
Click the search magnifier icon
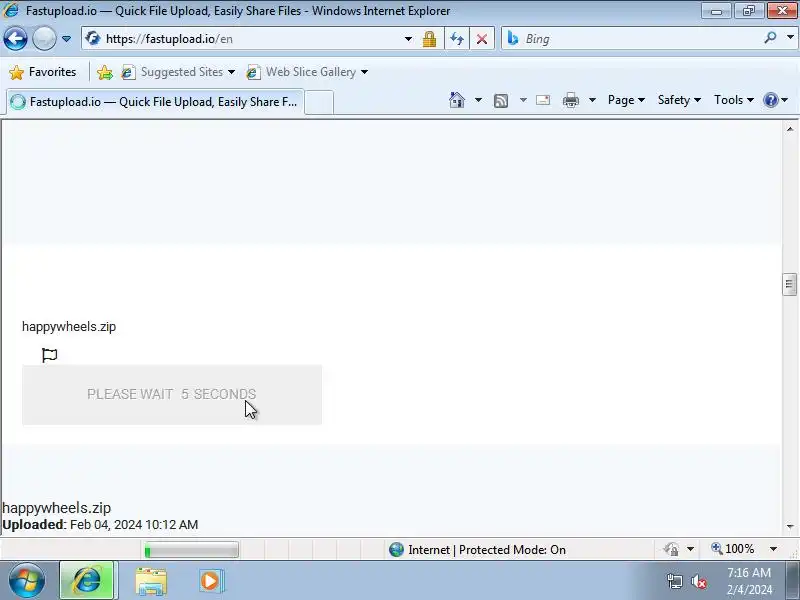(770, 38)
